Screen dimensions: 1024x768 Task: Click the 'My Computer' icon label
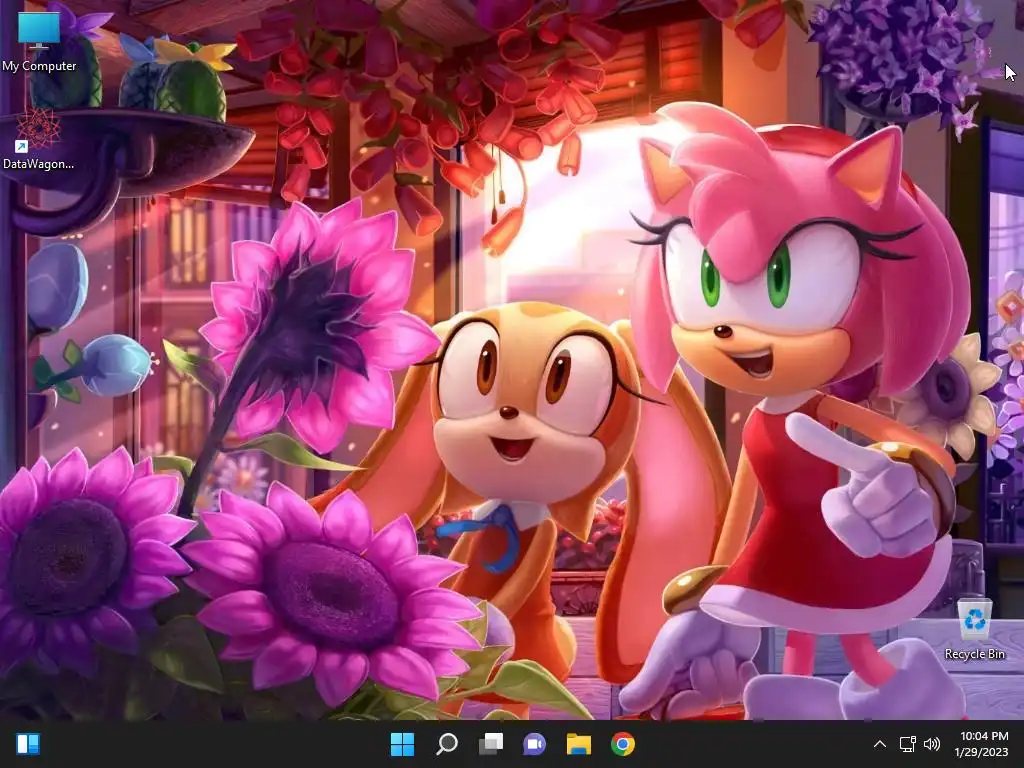coord(39,66)
